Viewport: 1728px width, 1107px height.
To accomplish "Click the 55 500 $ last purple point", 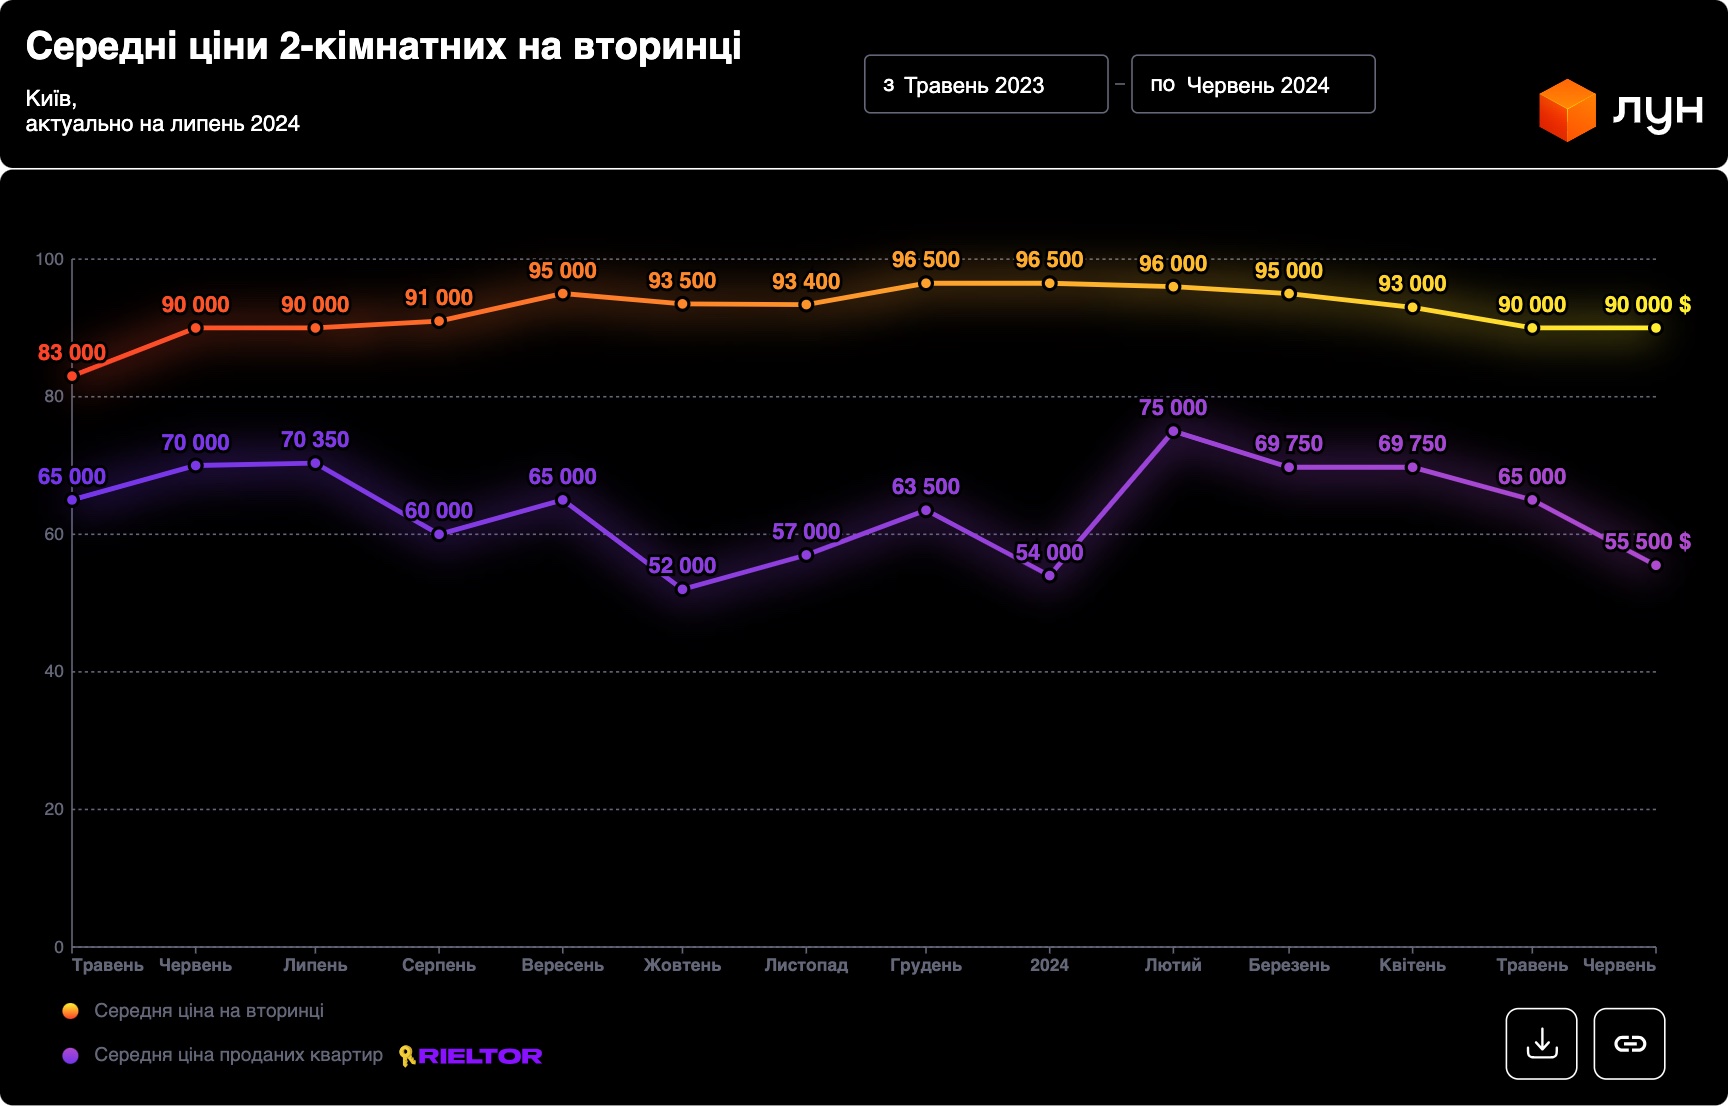I will 1655,565.
